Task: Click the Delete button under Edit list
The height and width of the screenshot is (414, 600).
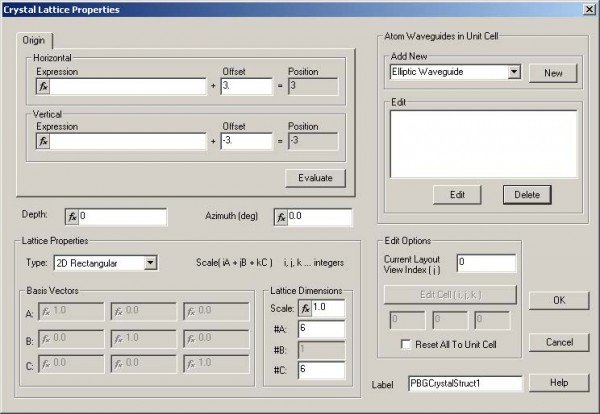Action: pyautogui.click(x=527, y=194)
